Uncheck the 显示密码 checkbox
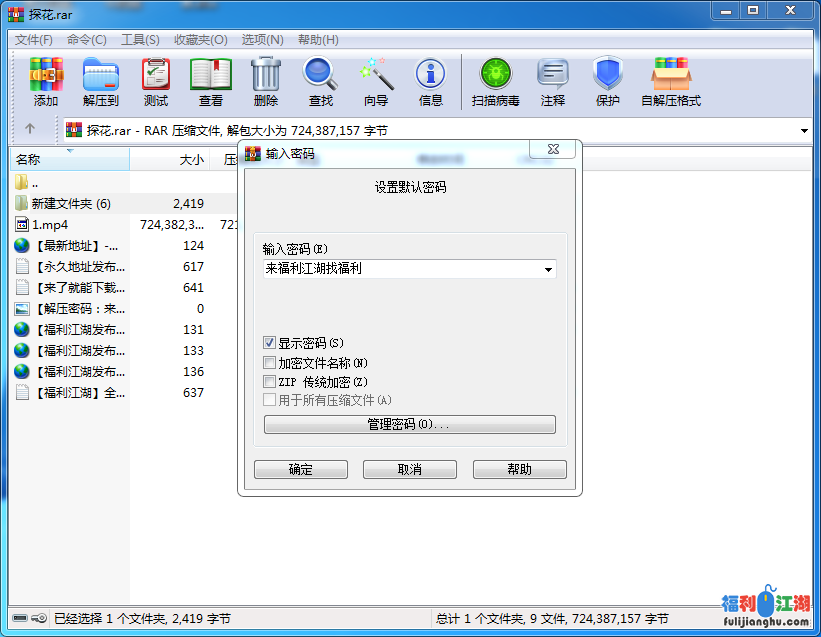Viewport: 821px width, 637px height. tap(269, 342)
